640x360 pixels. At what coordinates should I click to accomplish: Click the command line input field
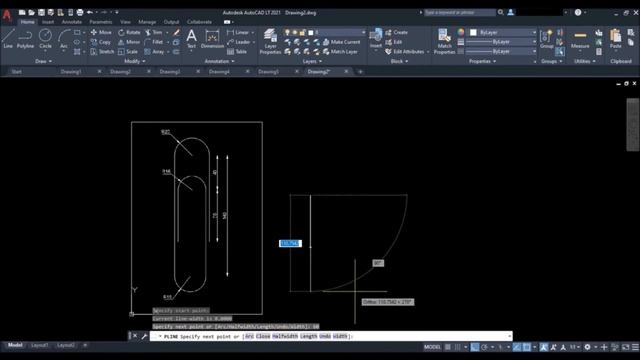331,336
